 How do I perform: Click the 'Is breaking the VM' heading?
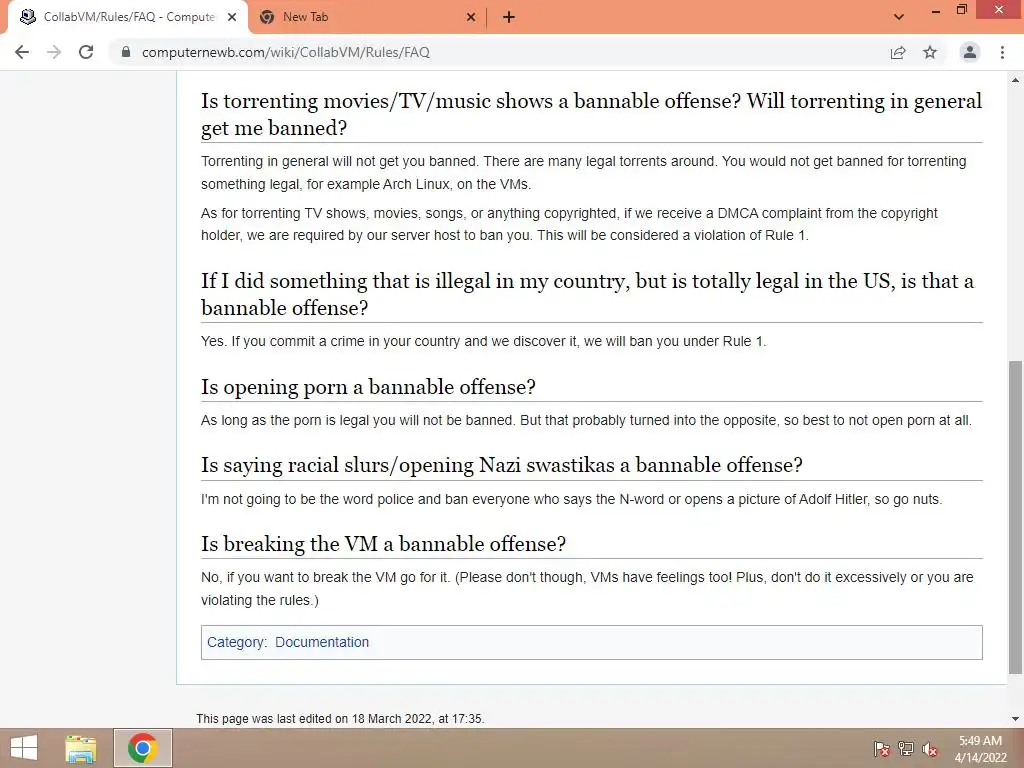(x=383, y=543)
